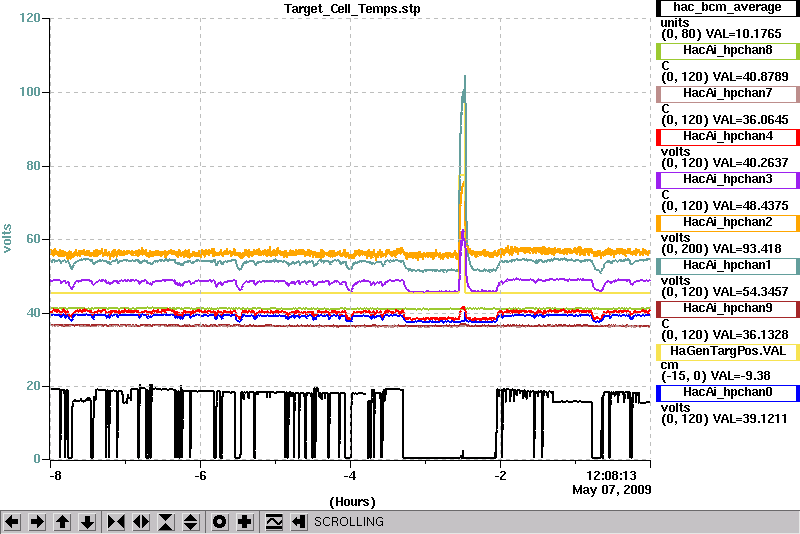Click the inward-pointing horizontal triangles zoom icon
This screenshot has width=800, height=534.
pyautogui.click(x=116, y=522)
